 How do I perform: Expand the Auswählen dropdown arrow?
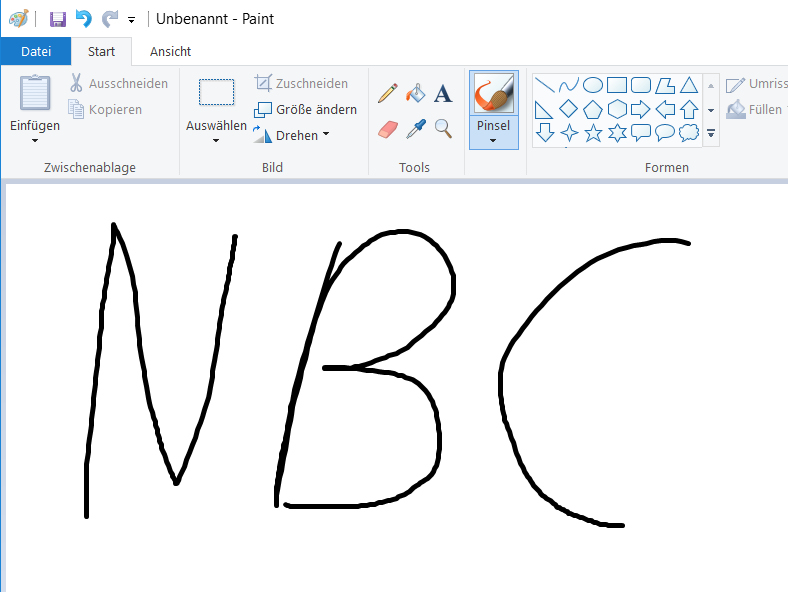coord(216,140)
